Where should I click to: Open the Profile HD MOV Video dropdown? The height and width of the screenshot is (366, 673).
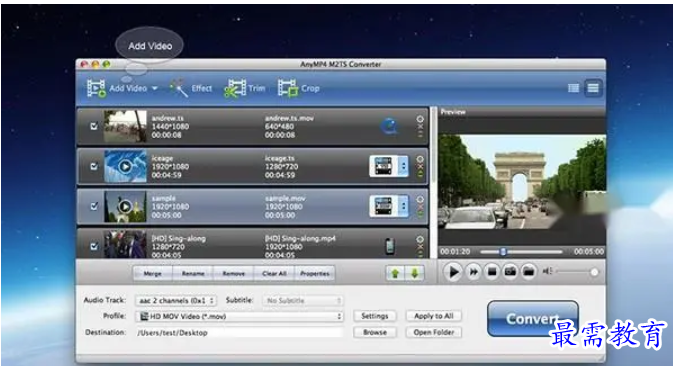(239, 316)
